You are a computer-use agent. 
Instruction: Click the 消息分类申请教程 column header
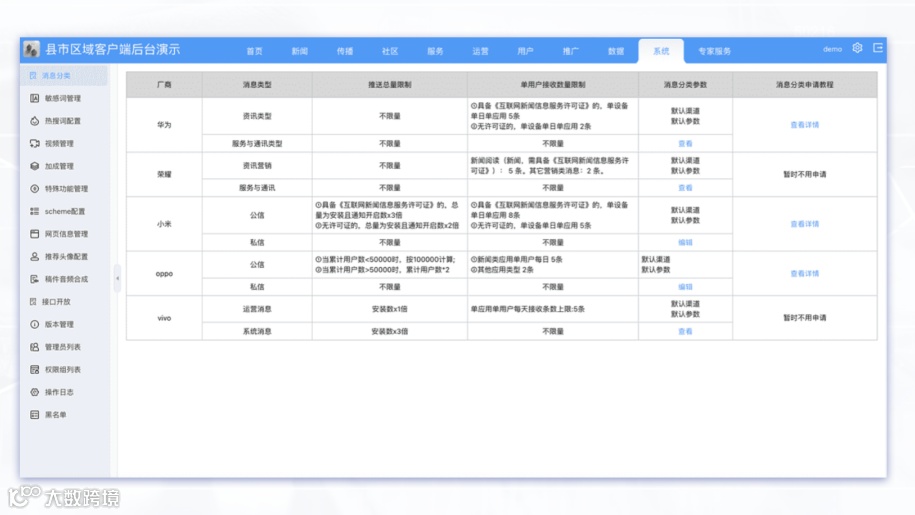[805, 85]
